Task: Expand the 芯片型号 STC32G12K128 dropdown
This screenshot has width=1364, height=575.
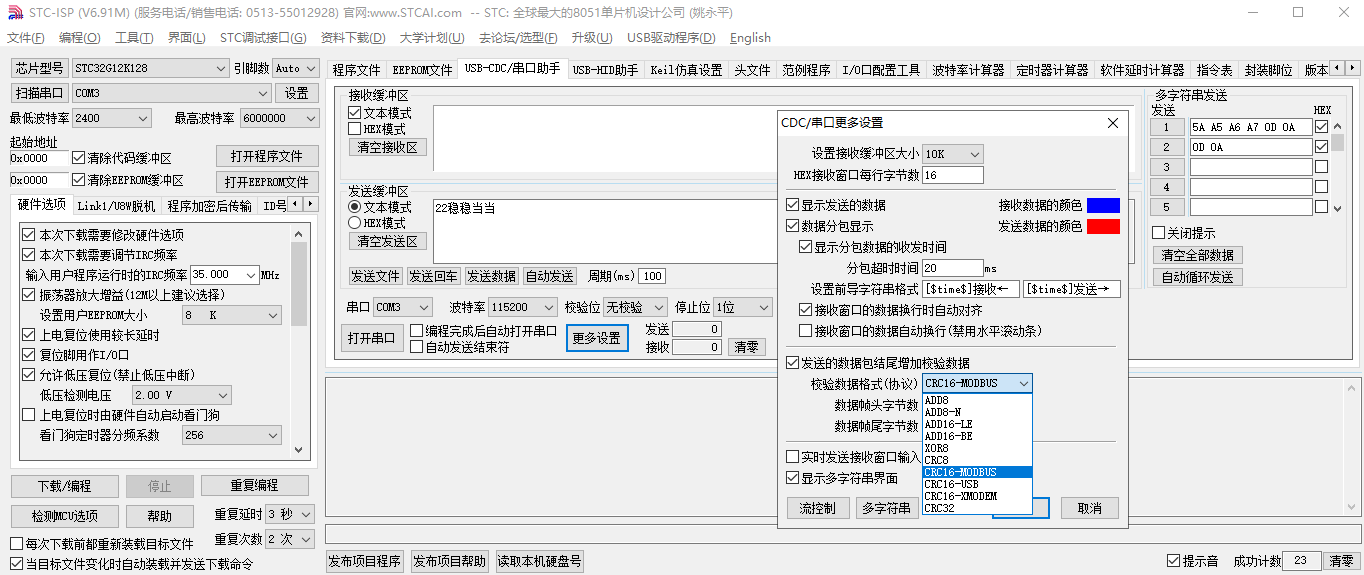Action: coord(221,68)
